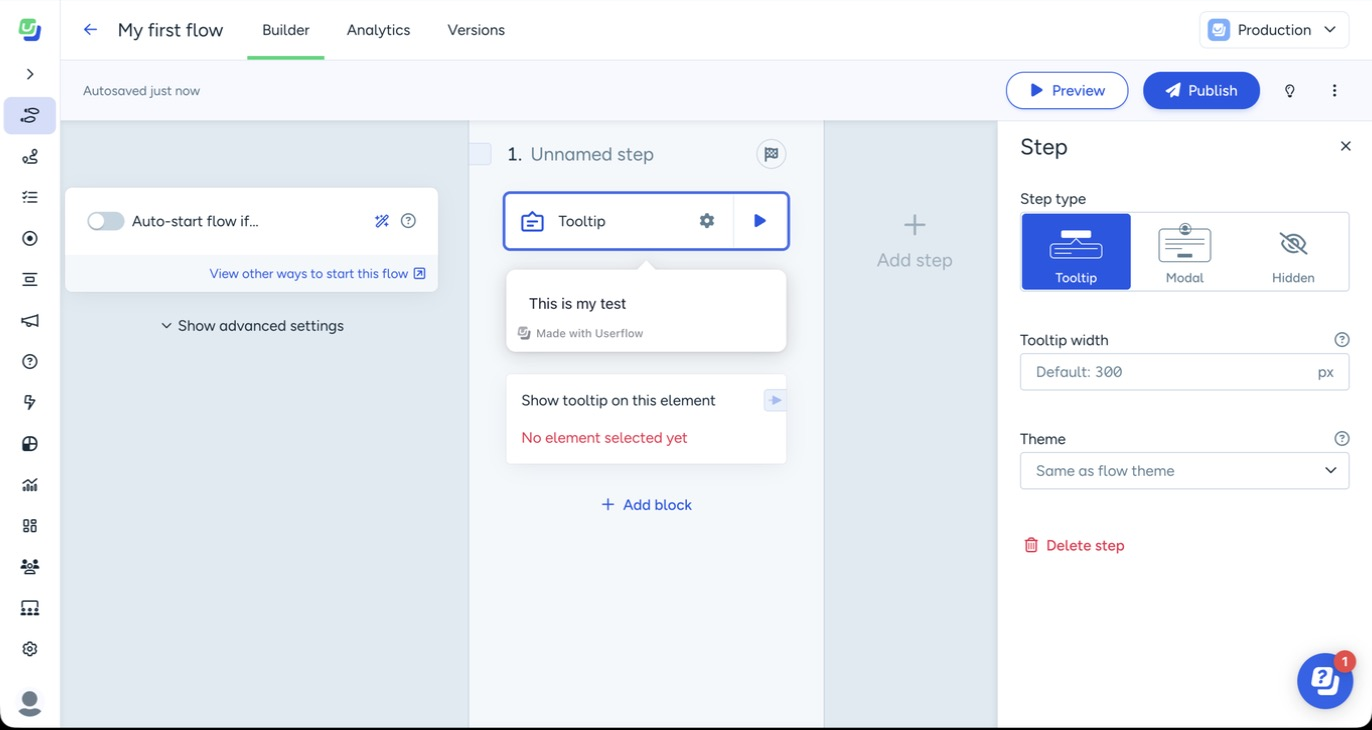Open the Checklists sidebar icon

tap(30, 197)
